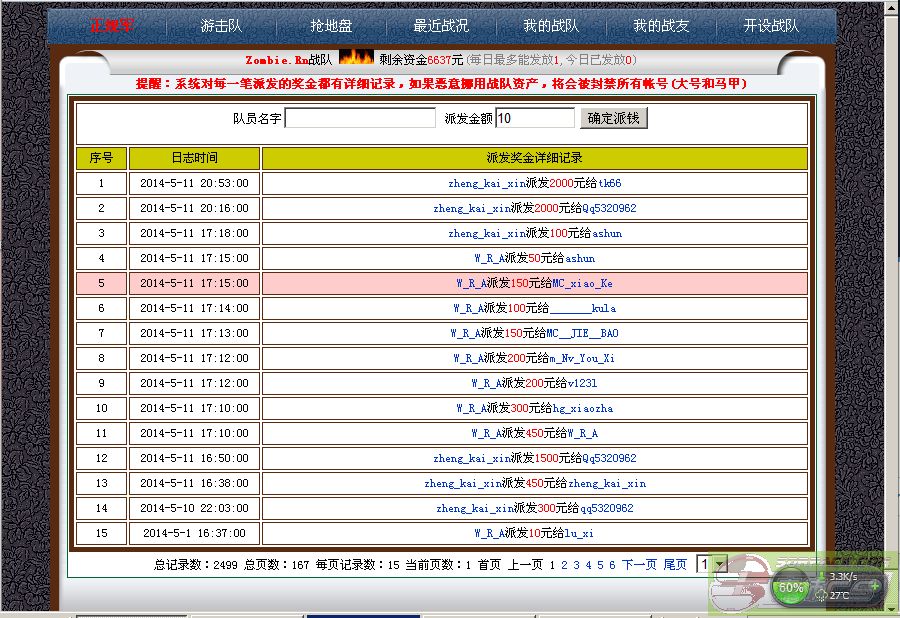Click the 队员名字 input field
This screenshot has height=618, width=900.
click(x=360, y=118)
